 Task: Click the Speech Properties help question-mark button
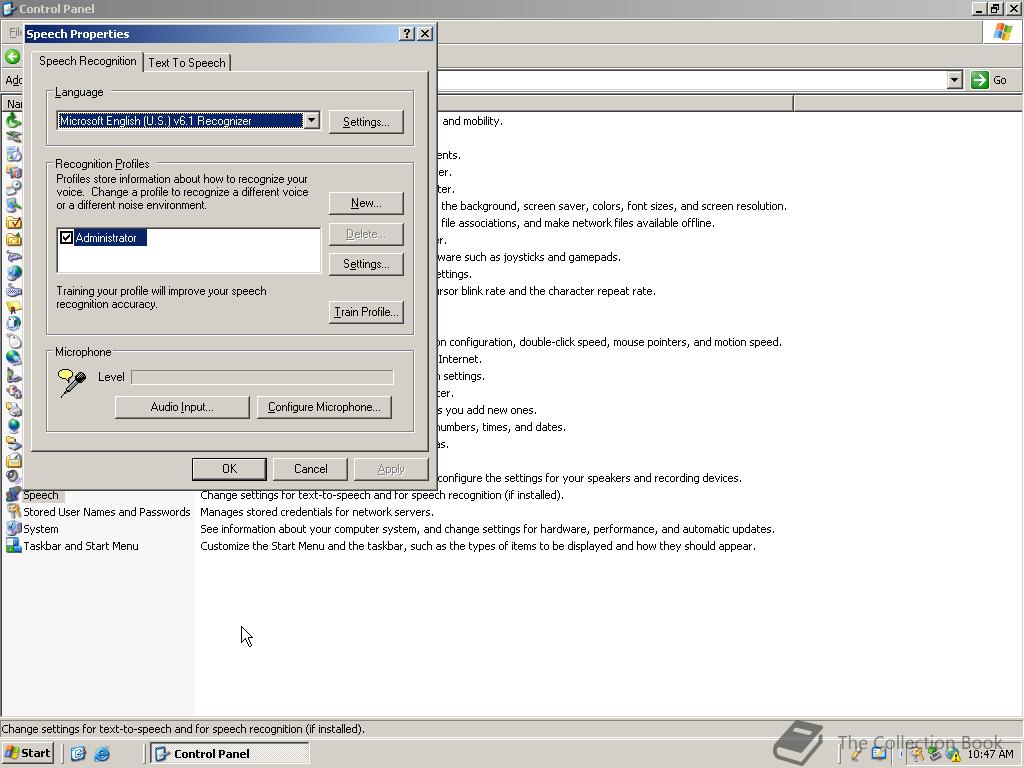(x=407, y=33)
